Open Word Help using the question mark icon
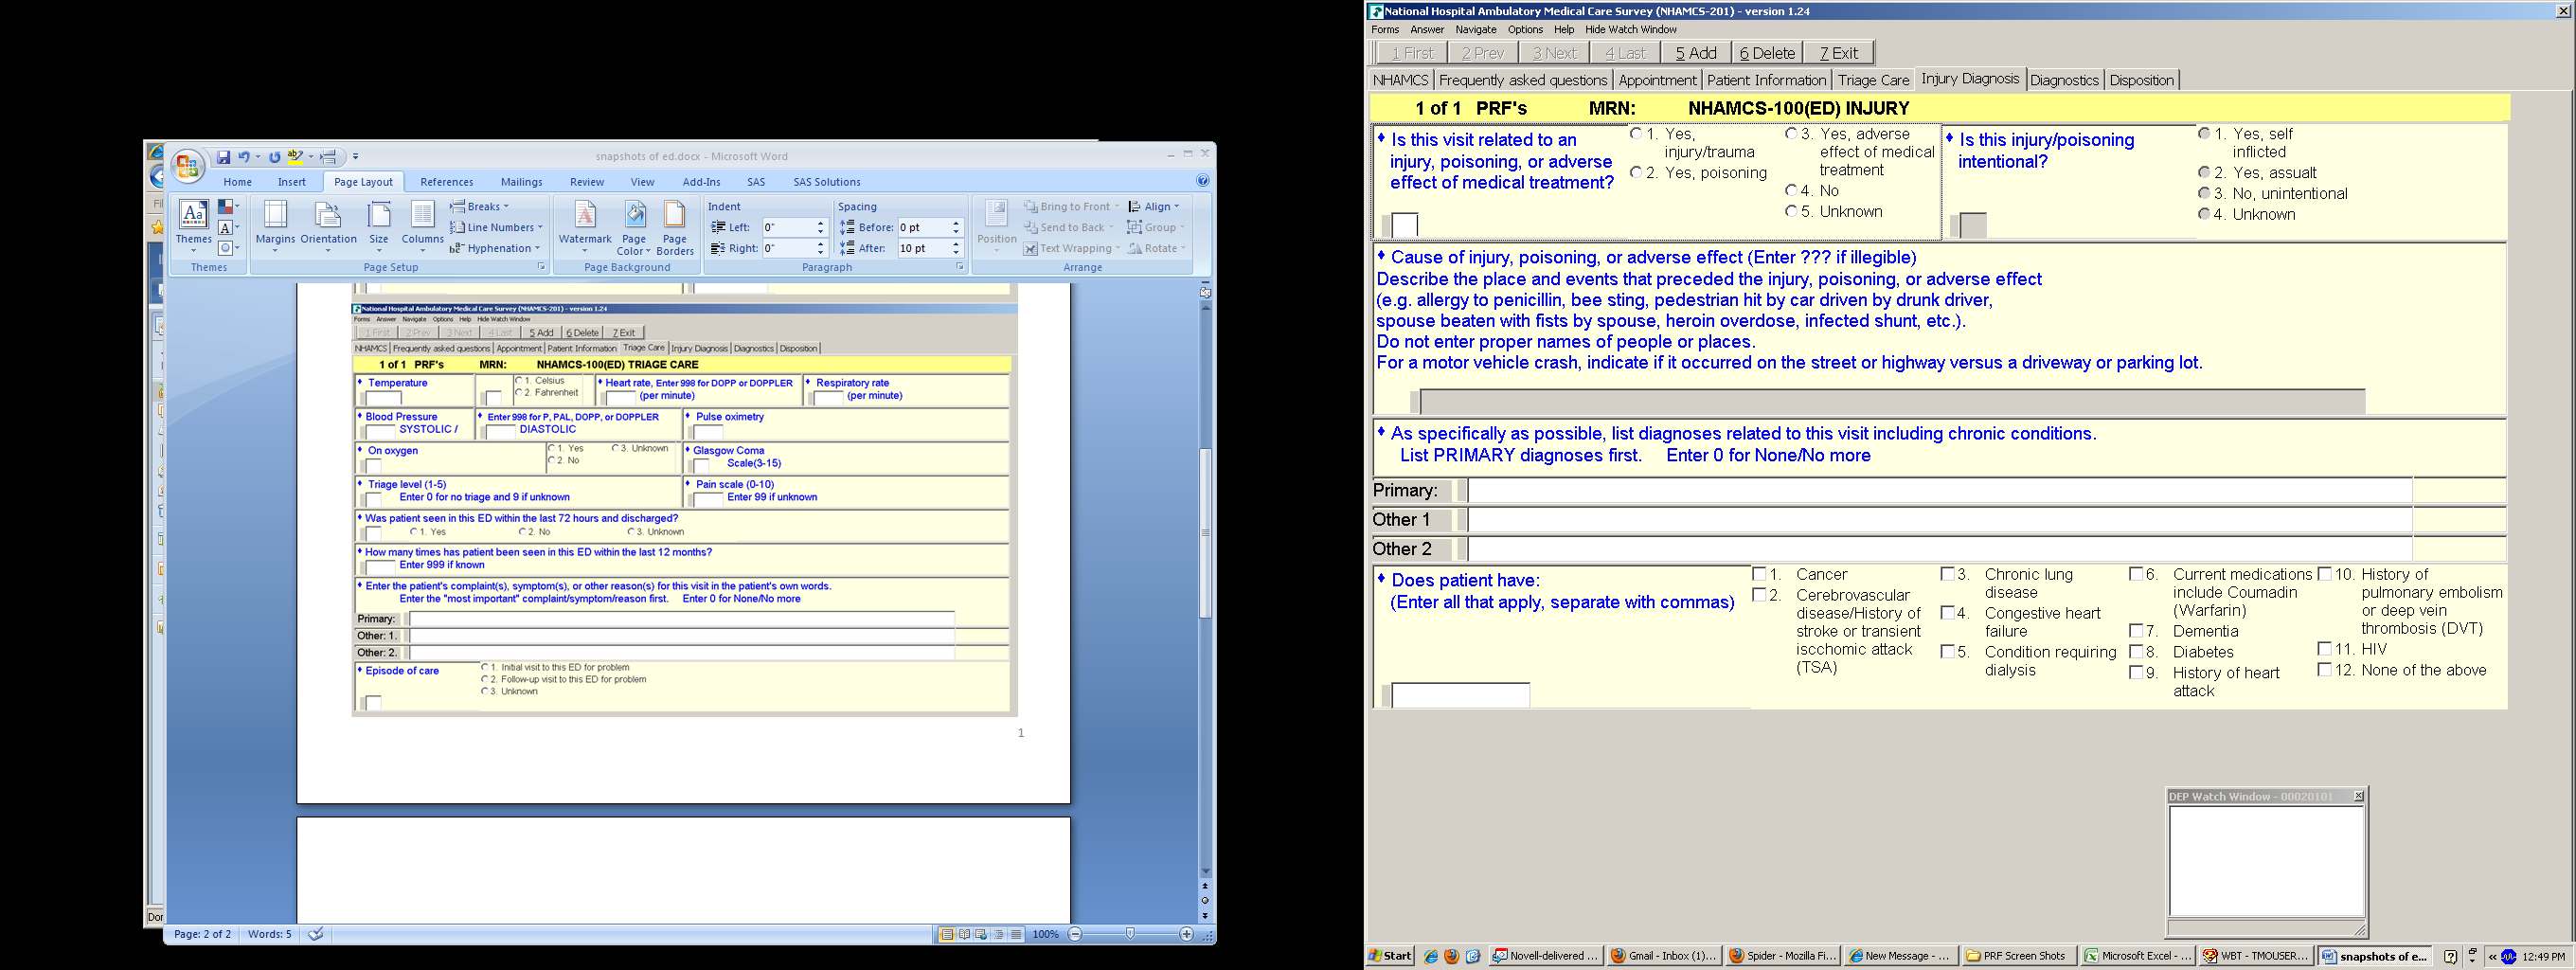This screenshot has height=970, width=2576. pyautogui.click(x=1203, y=181)
